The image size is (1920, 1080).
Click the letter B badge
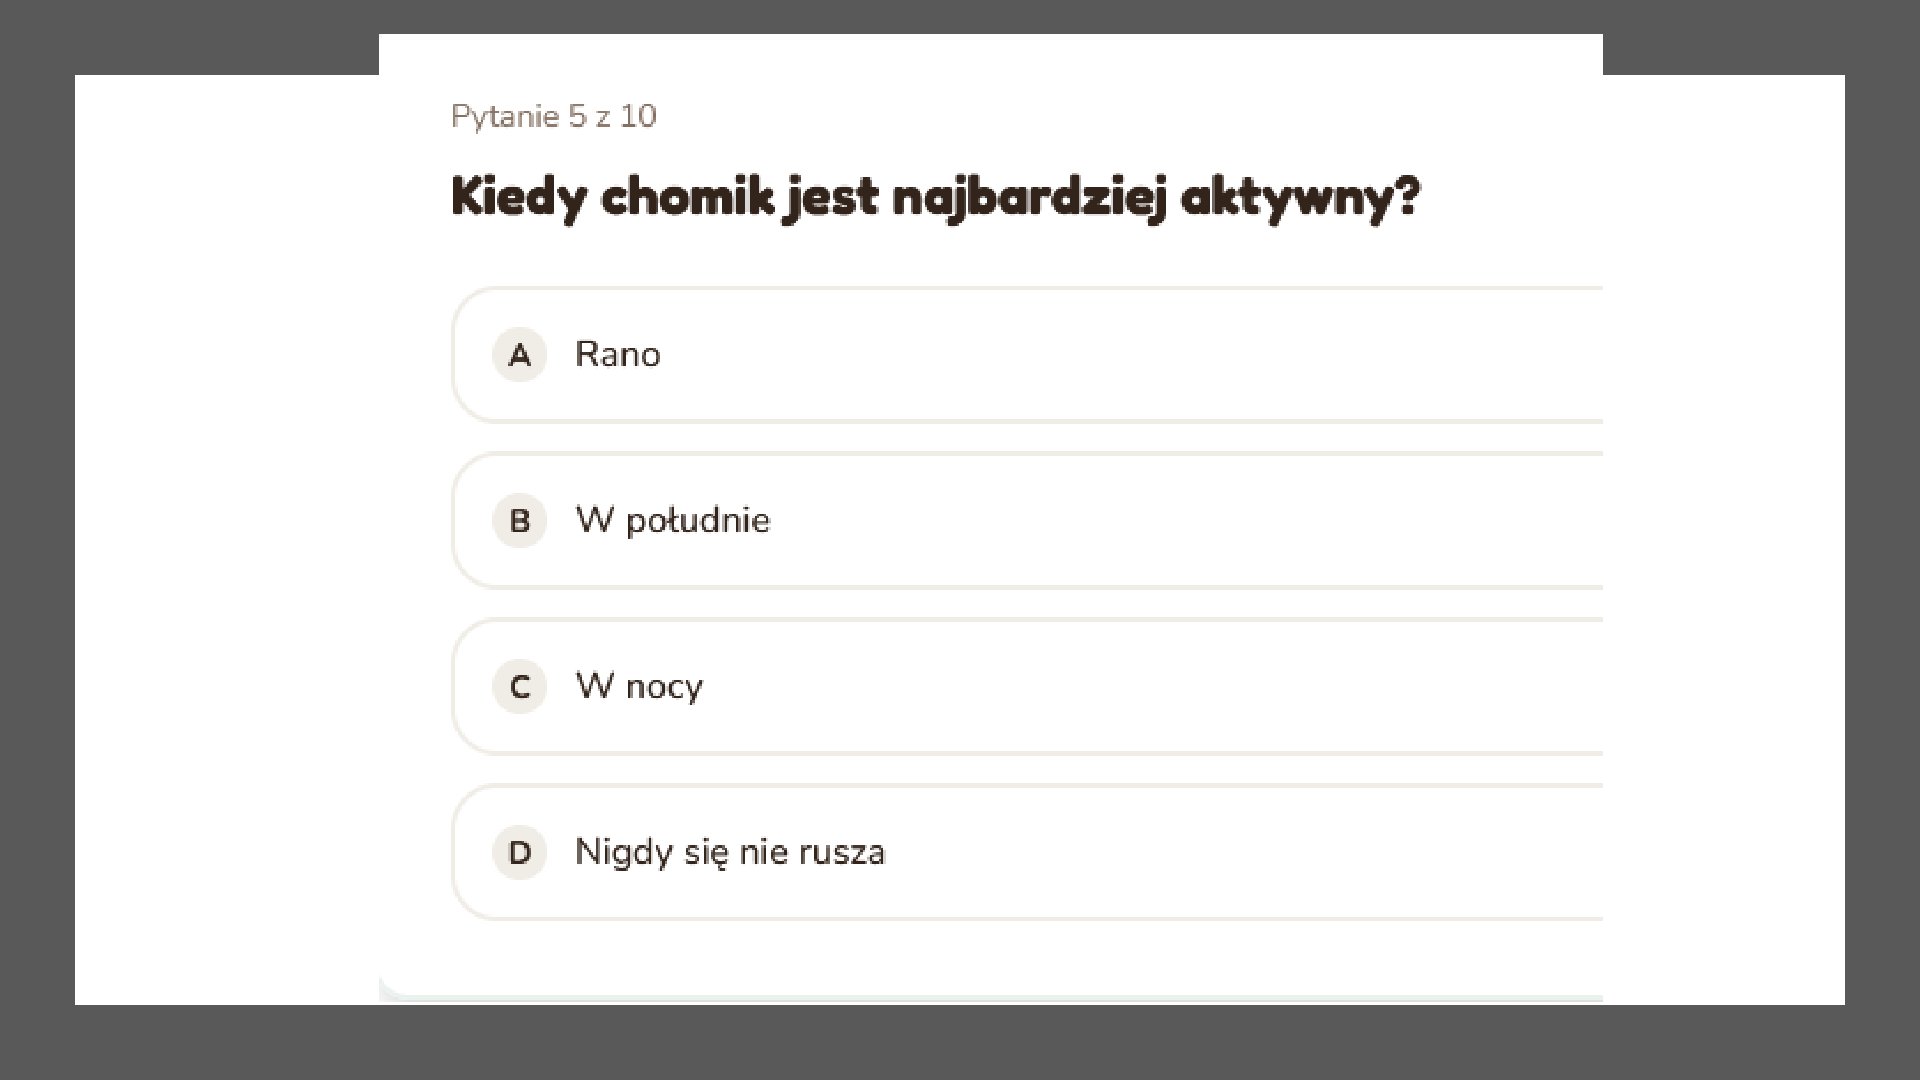pyautogui.click(x=520, y=521)
